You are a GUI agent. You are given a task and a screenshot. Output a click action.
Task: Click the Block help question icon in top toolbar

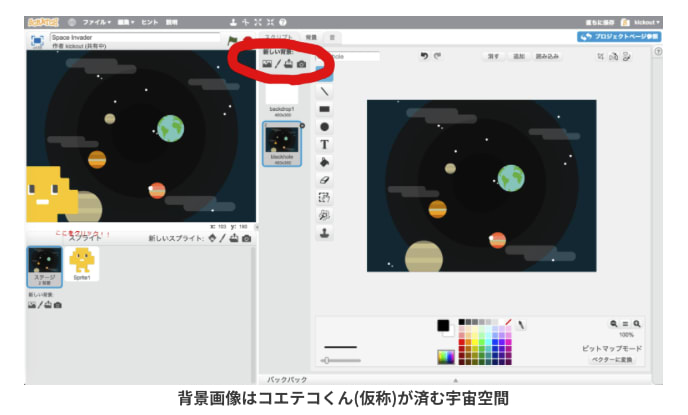pyautogui.click(x=283, y=22)
